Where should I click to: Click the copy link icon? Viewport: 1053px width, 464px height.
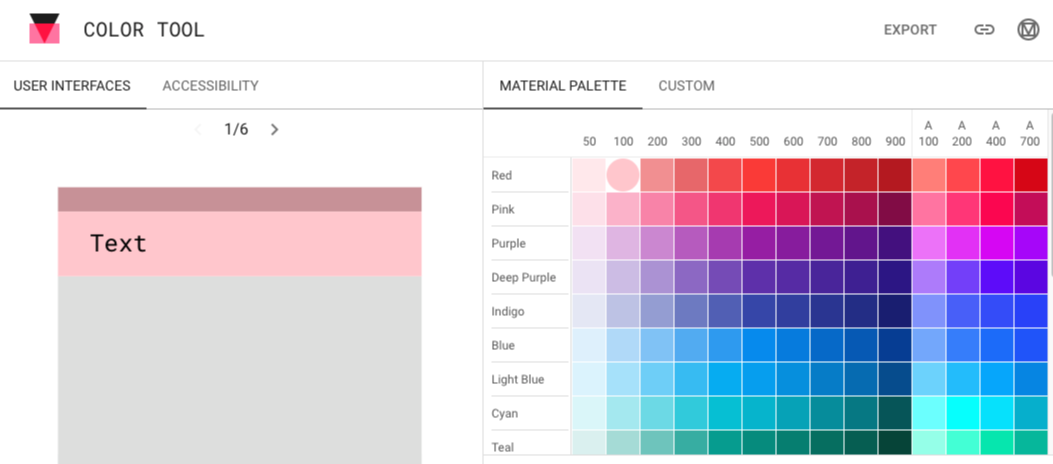tap(984, 30)
